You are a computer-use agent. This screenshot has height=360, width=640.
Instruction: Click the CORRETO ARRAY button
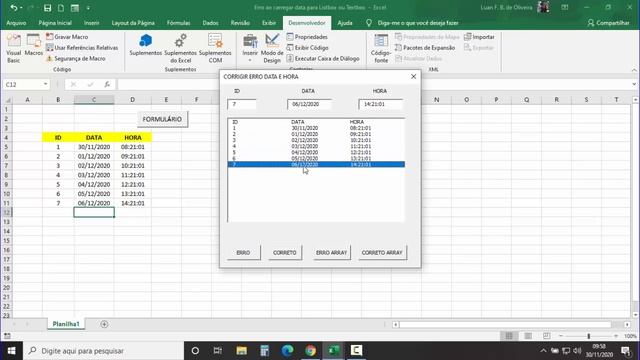coord(382,253)
